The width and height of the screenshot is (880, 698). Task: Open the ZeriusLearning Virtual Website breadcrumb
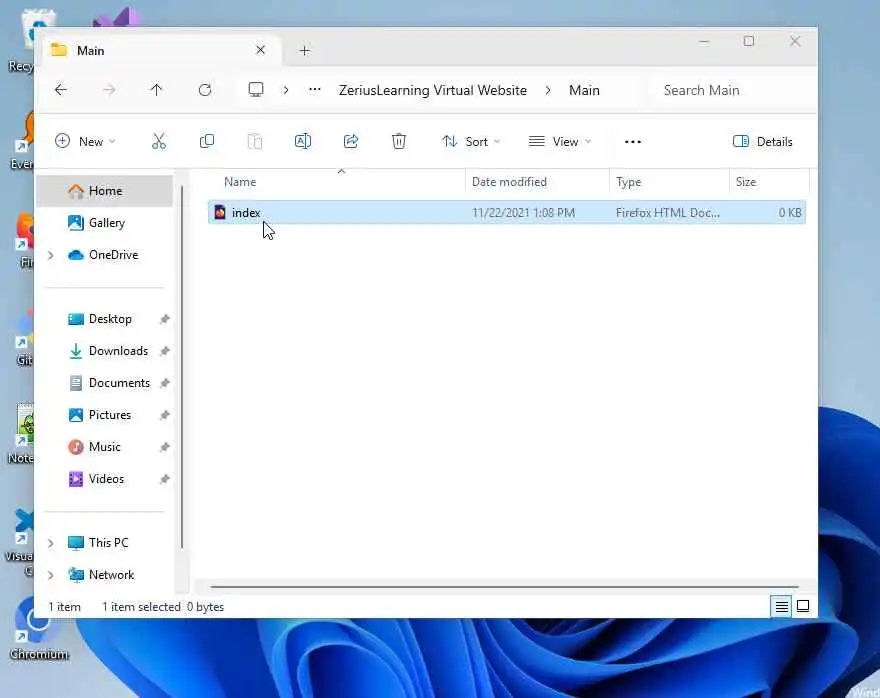coord(433,90)
